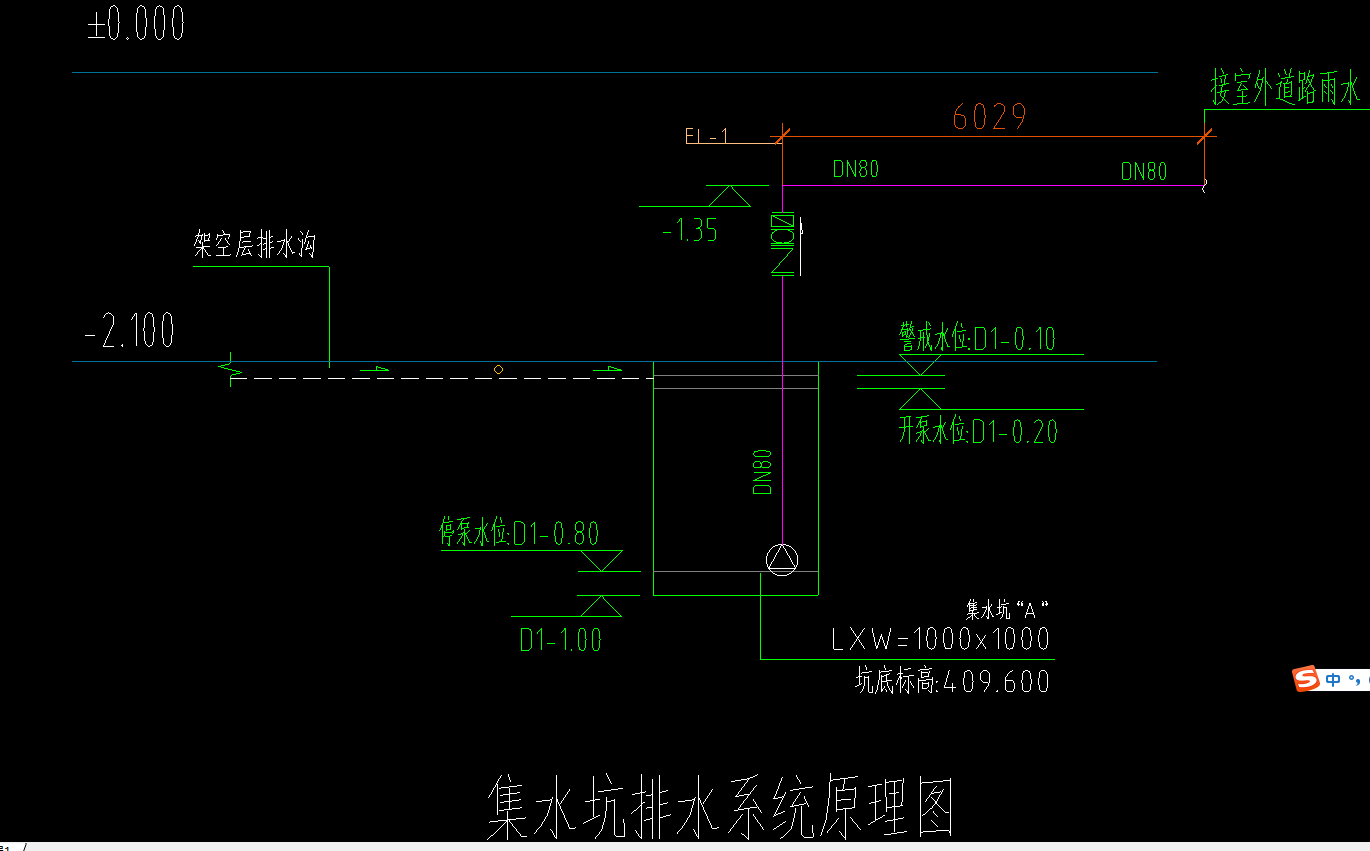The height and width of the screenshot is (851, 1370).
Task: Select the submersible pump circle symbol
Action: click(x=782, y=559)
